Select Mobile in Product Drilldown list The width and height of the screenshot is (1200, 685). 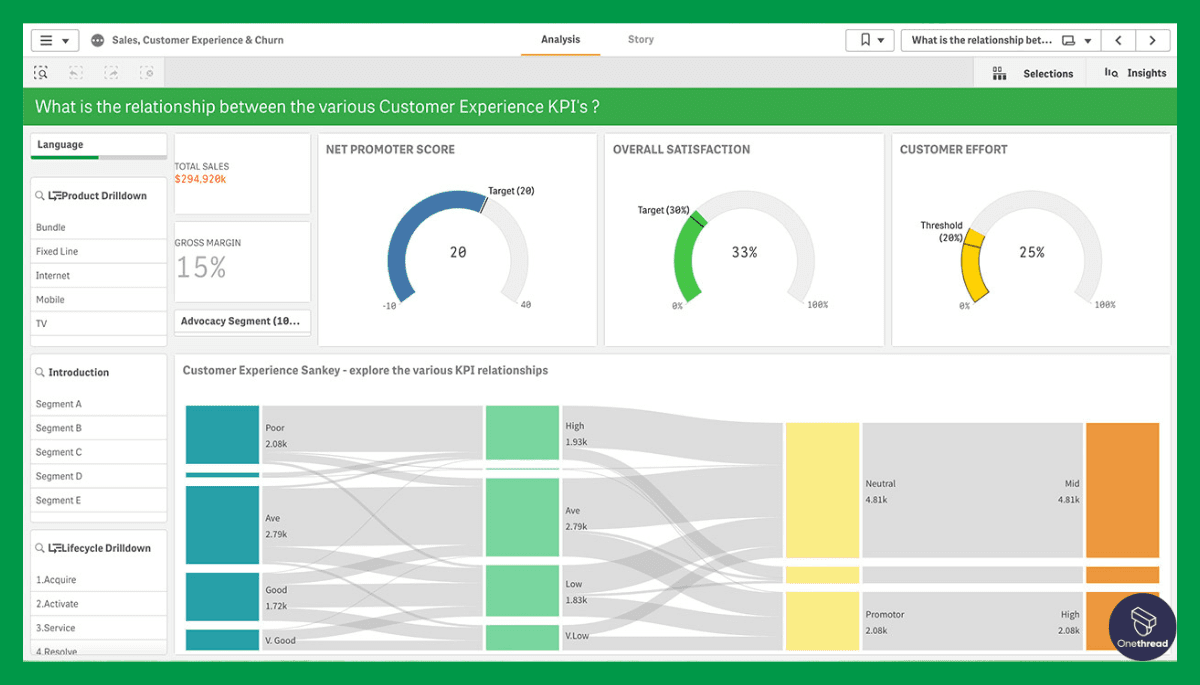[51, 300]
